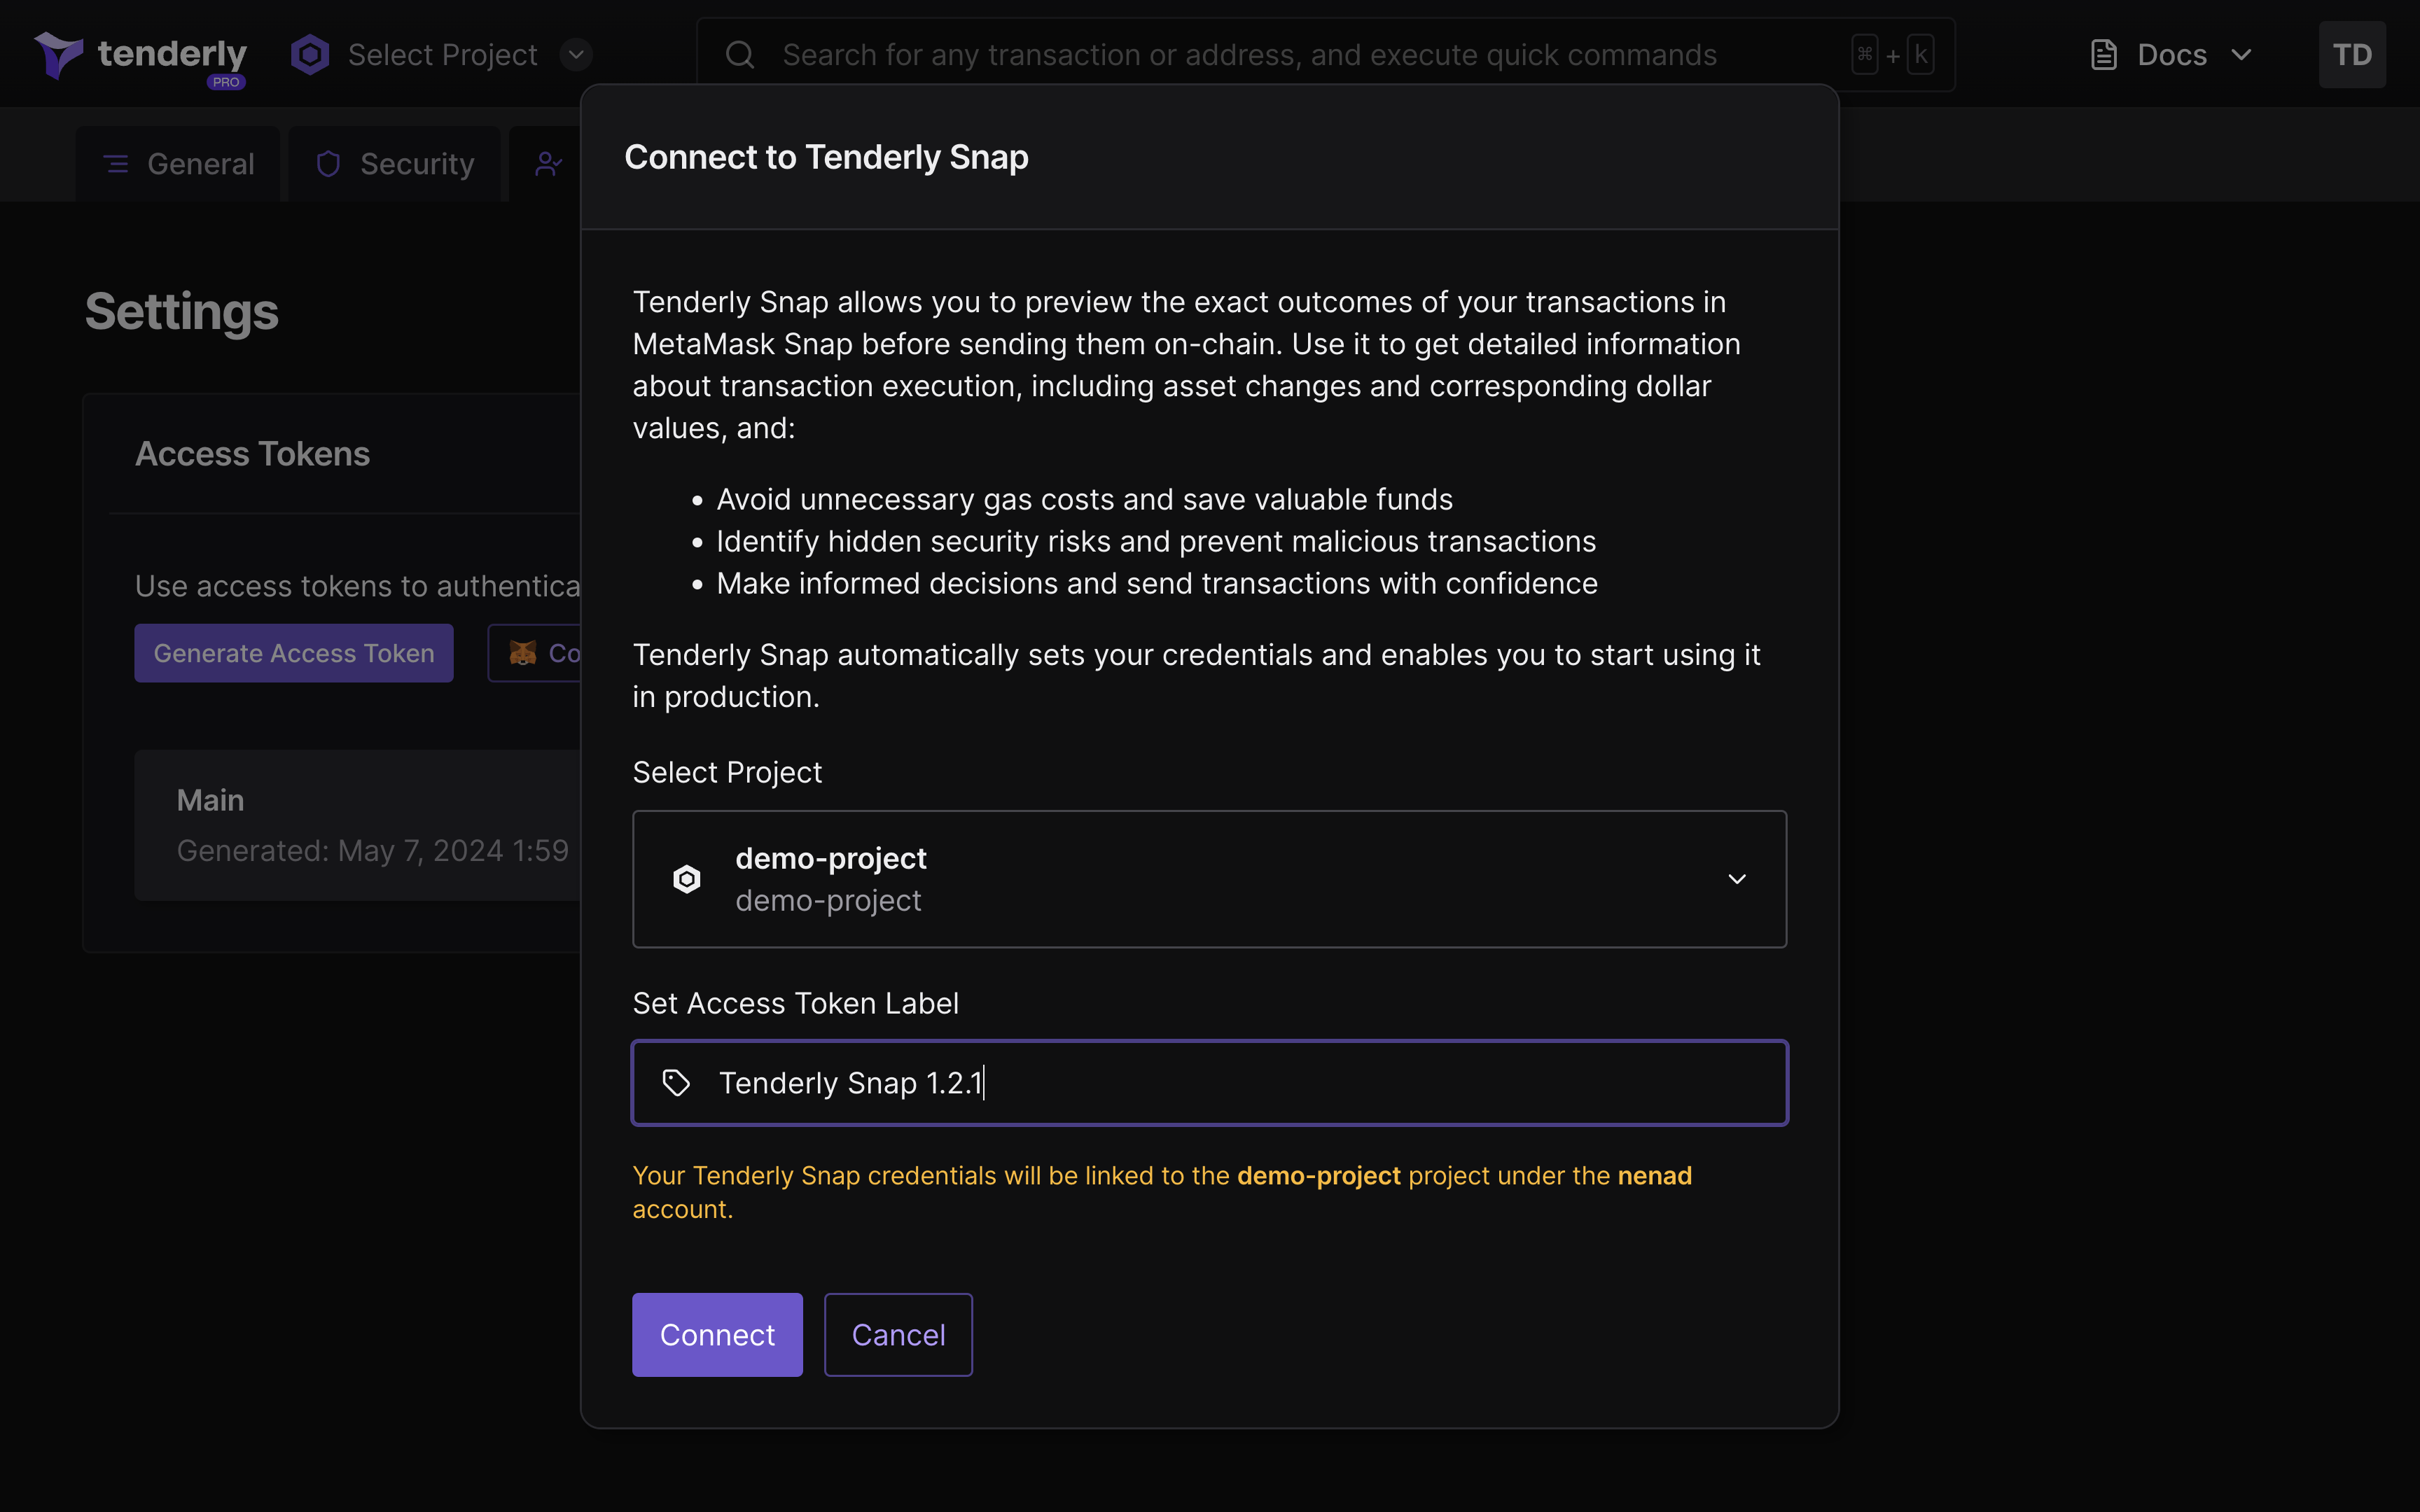Image resolution: width=2420 pixels, height=1512 pixels.
Task: Click the hexagon icon in the project selector
Action: (x=687, y=879)
